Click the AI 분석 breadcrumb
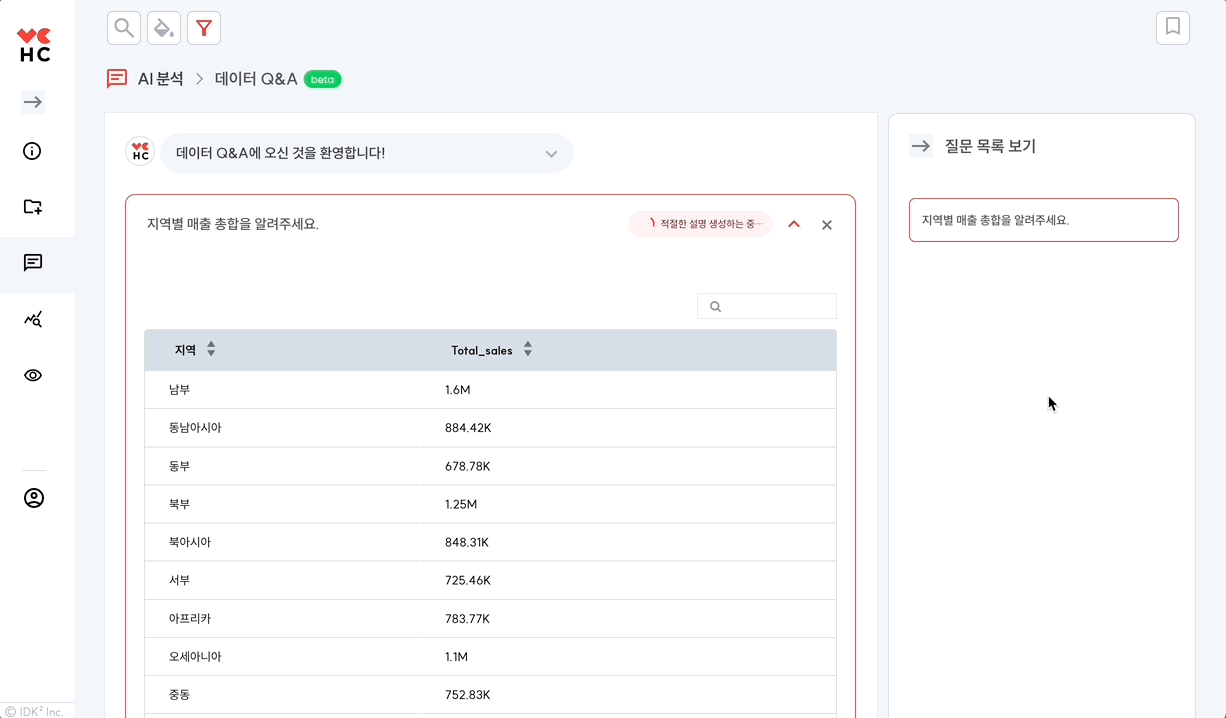 (x=161, y=78)
